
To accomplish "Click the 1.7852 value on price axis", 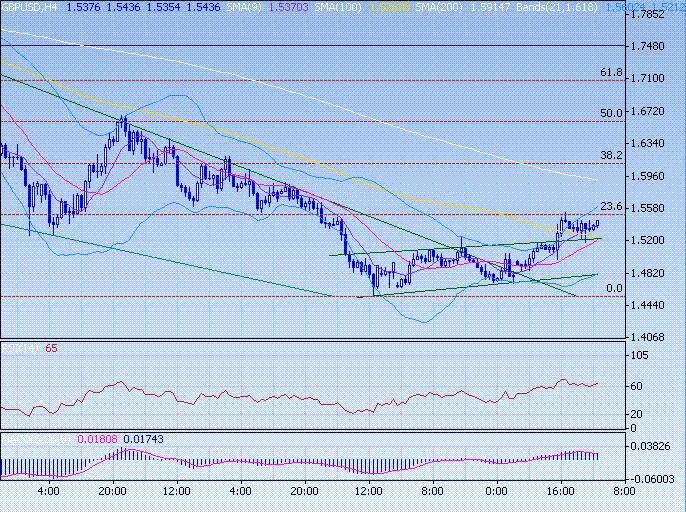I will (653, 16).
